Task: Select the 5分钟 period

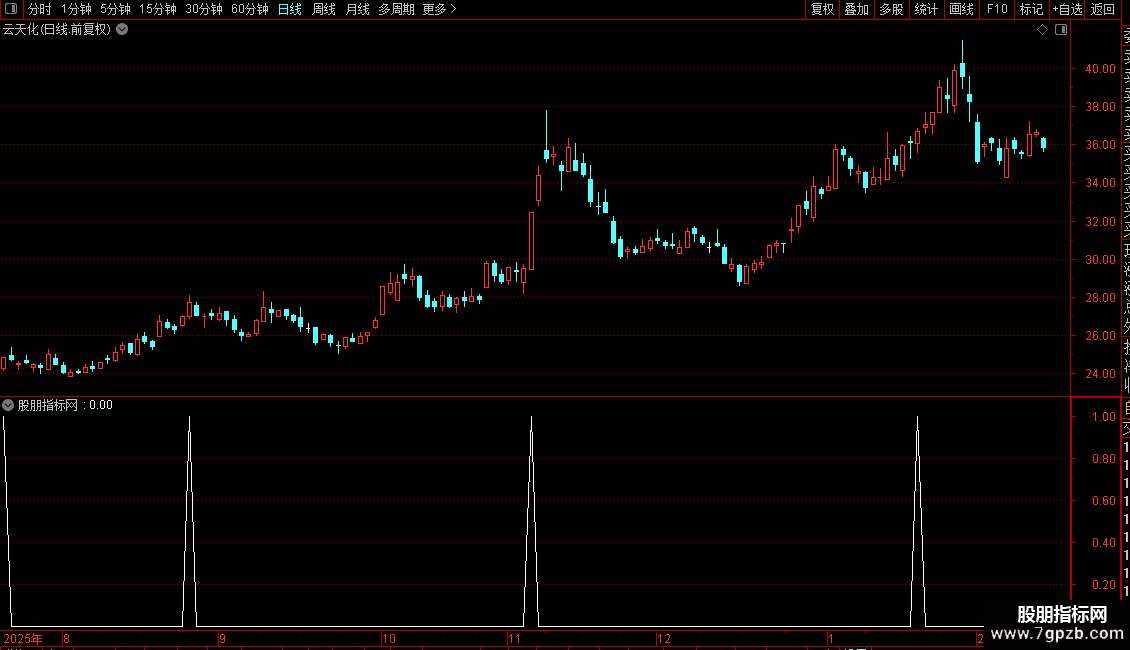Action: tap(115, 9)
